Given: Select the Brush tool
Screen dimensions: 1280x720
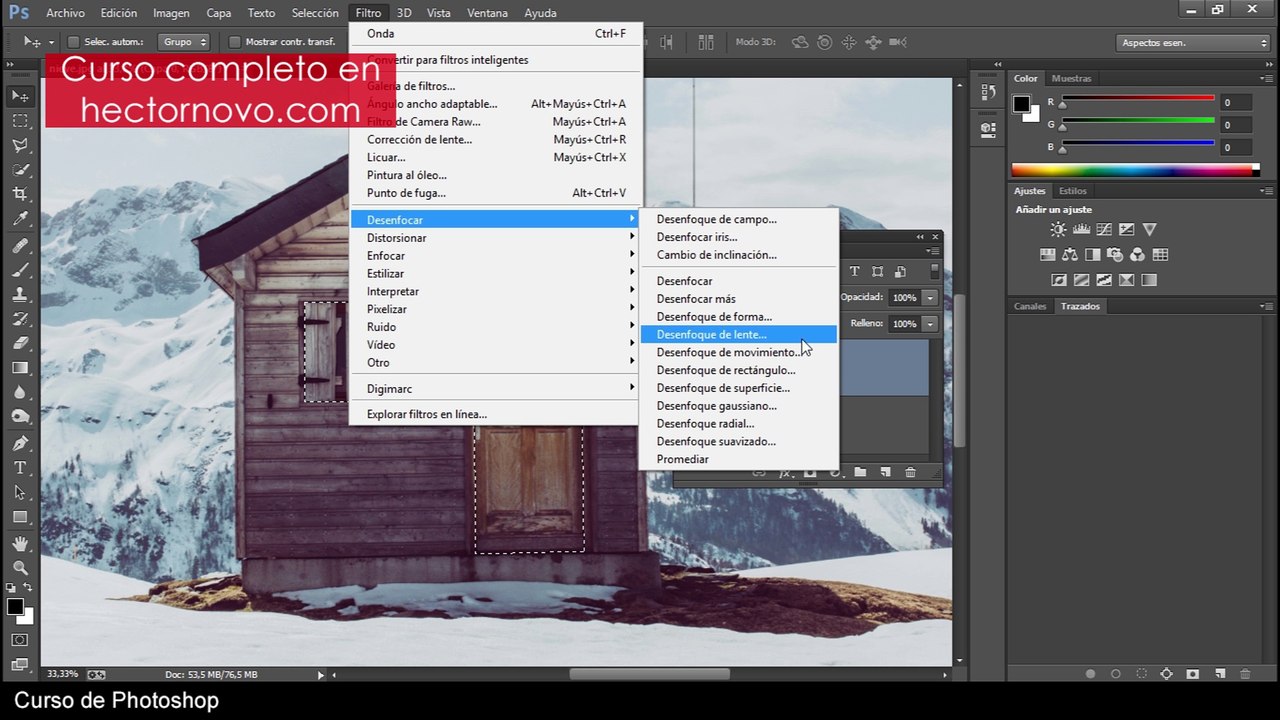Looking at the screenshot, I should [x=20, y=270].
